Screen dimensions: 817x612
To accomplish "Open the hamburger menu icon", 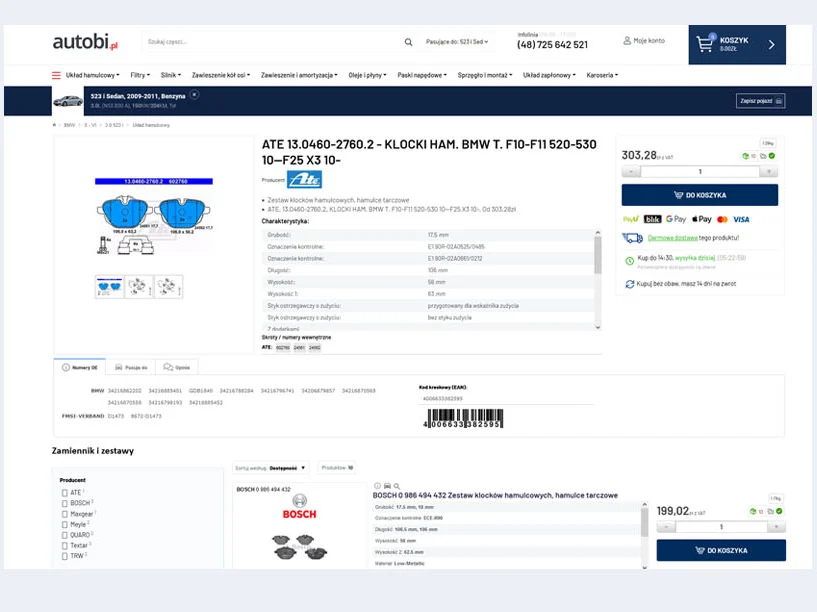I will pos(56,75).
